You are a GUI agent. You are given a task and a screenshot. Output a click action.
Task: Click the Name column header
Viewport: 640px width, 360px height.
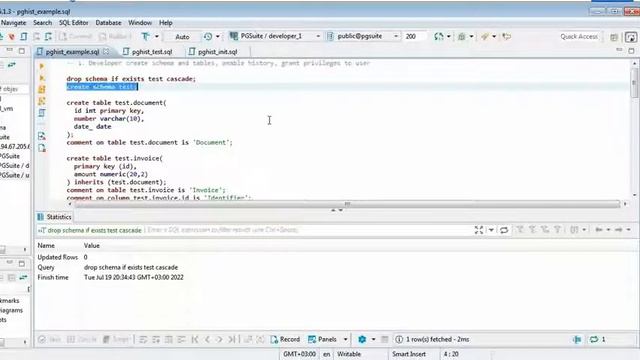pos(46,246)
